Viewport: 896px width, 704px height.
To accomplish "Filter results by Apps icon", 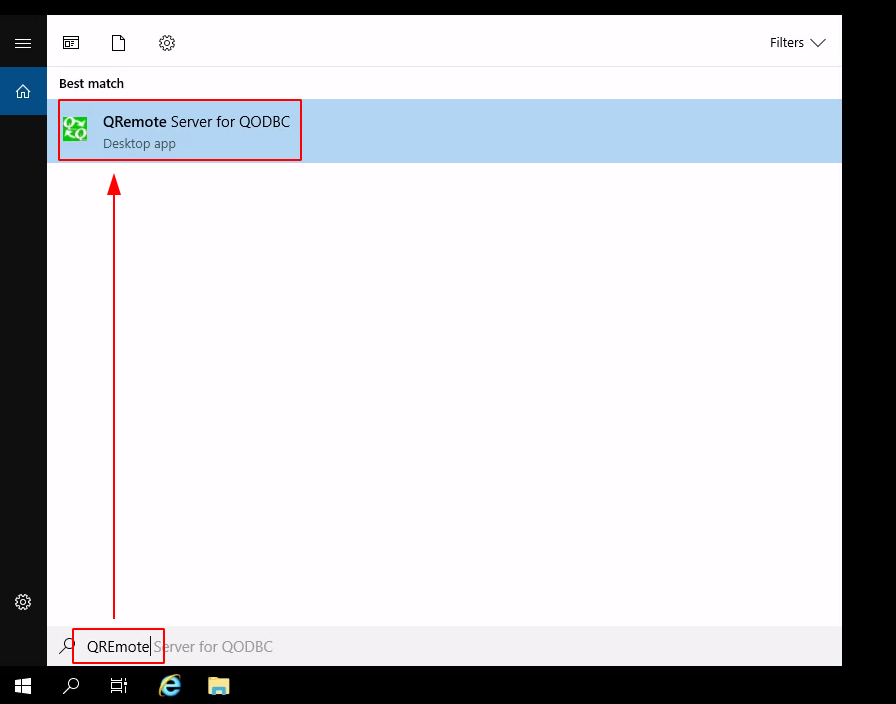I will tap(71, 43).
